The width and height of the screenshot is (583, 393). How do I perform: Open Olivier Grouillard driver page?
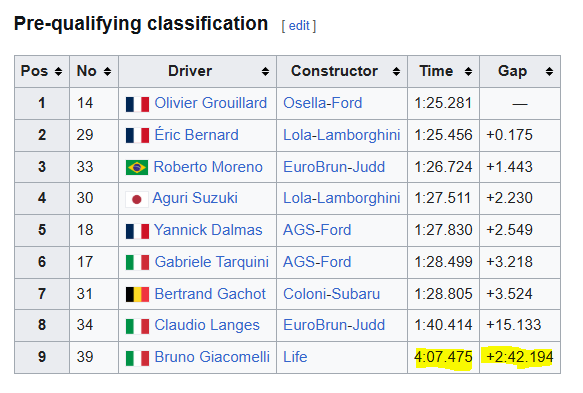click(x=210, y=103)
